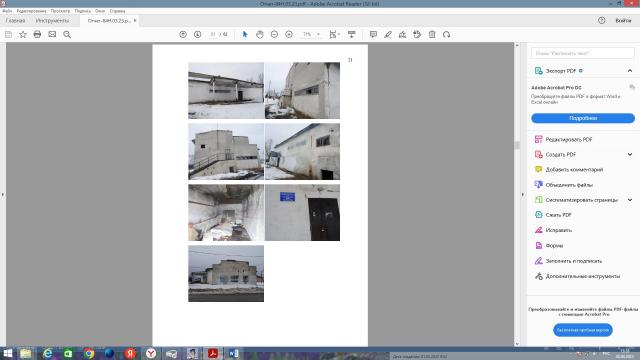Image resolution: width=640 pixels, height=360 pixels.
Task: Go to next page arrow
Action: coord(198,34)
